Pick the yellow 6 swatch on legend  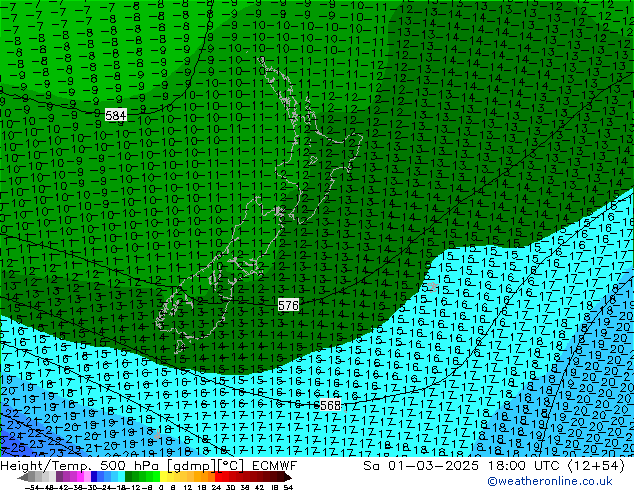(174, 477)
